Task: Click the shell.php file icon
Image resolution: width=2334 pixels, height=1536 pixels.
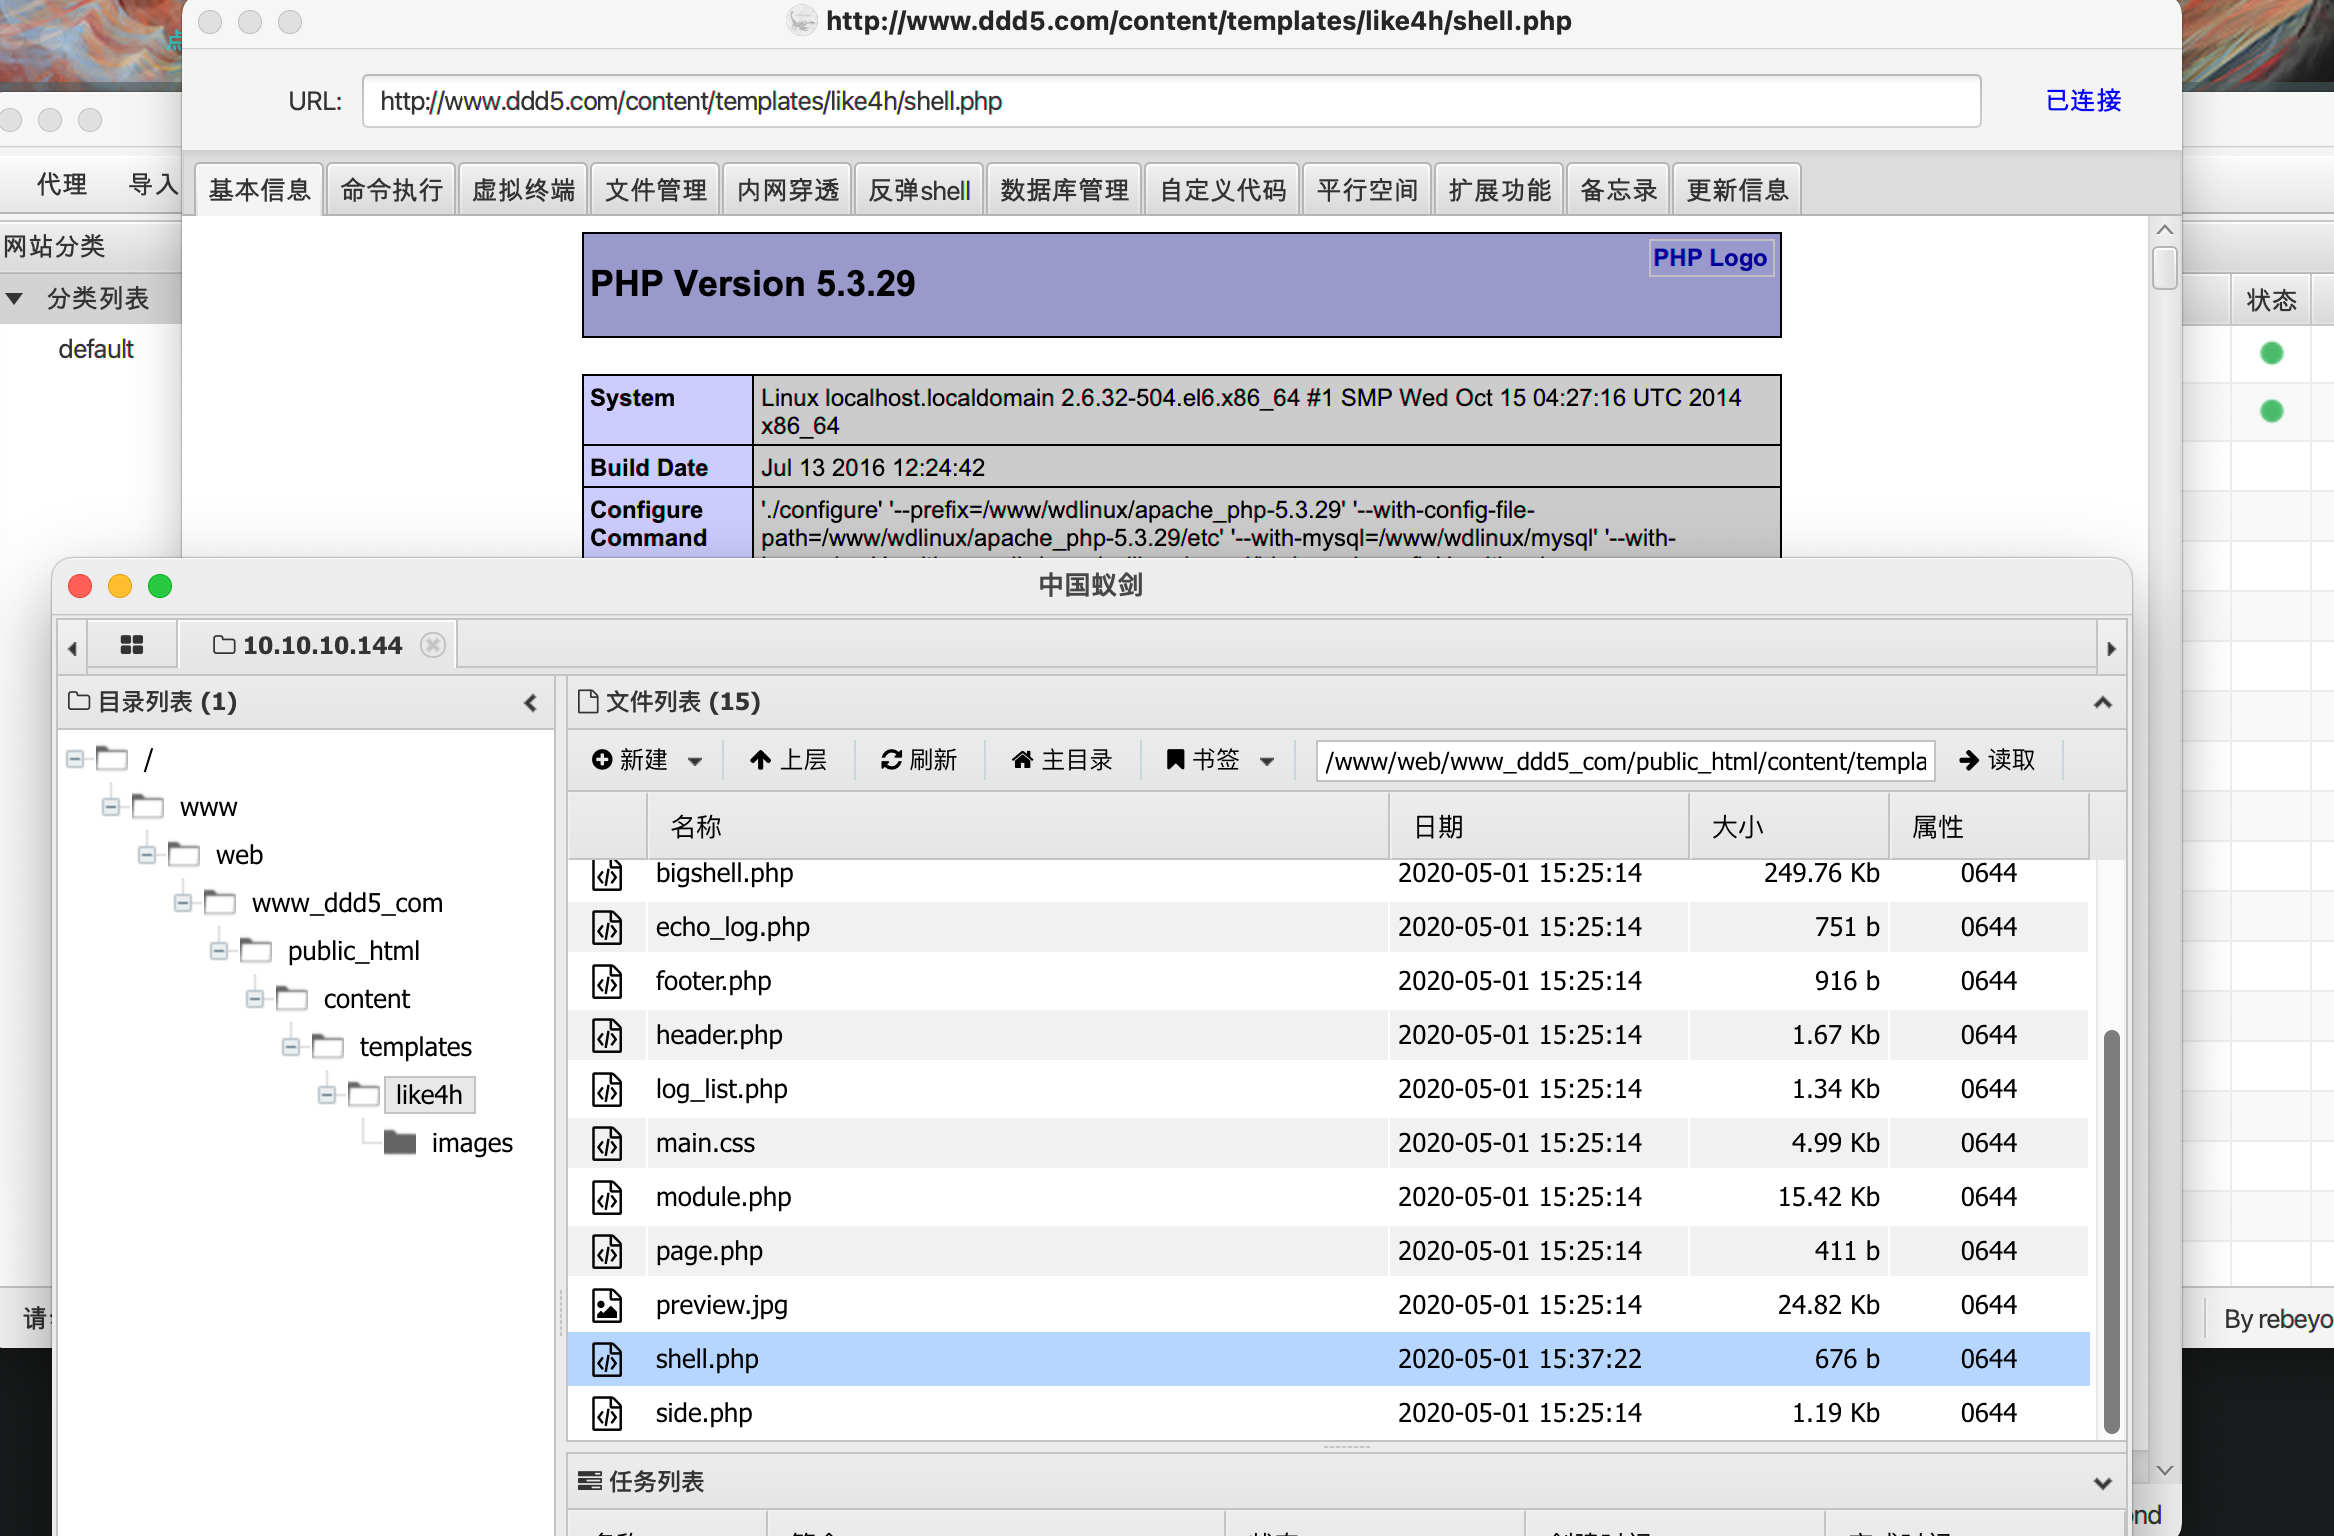Action: (607, 1359)
